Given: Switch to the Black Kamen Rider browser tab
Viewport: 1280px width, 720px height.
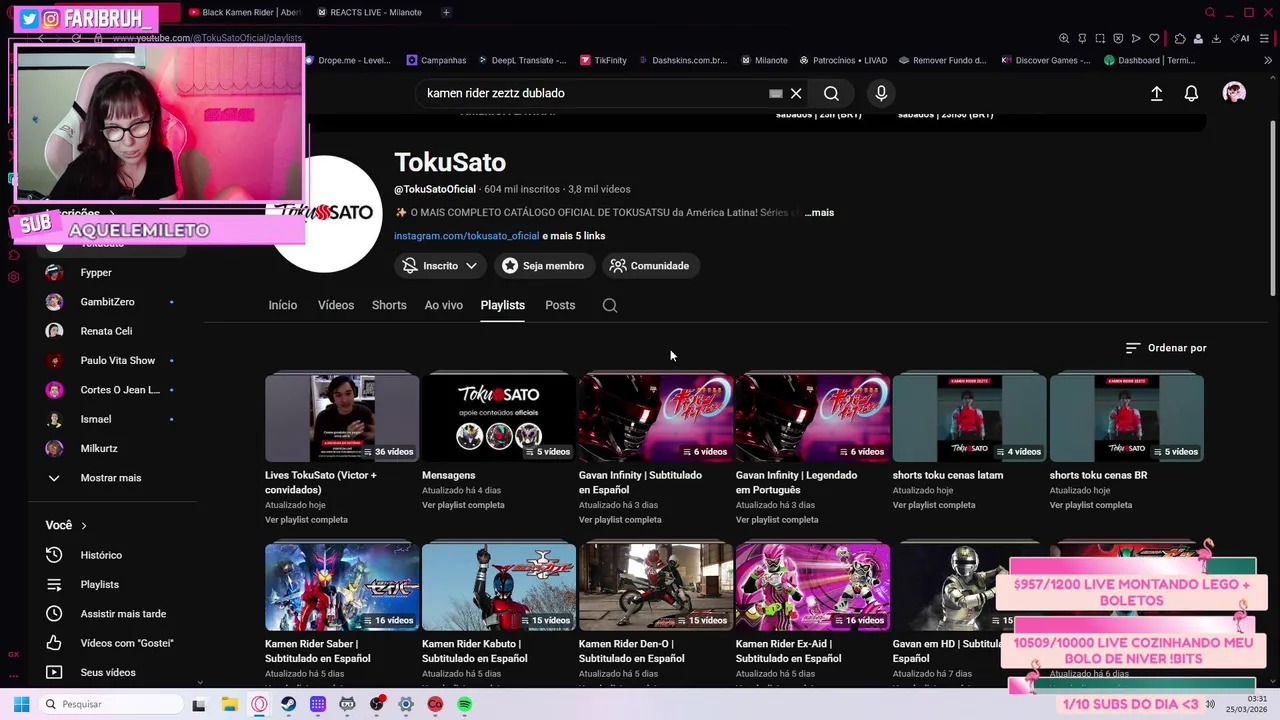Looking at the screenshot, I should (244, 12).
